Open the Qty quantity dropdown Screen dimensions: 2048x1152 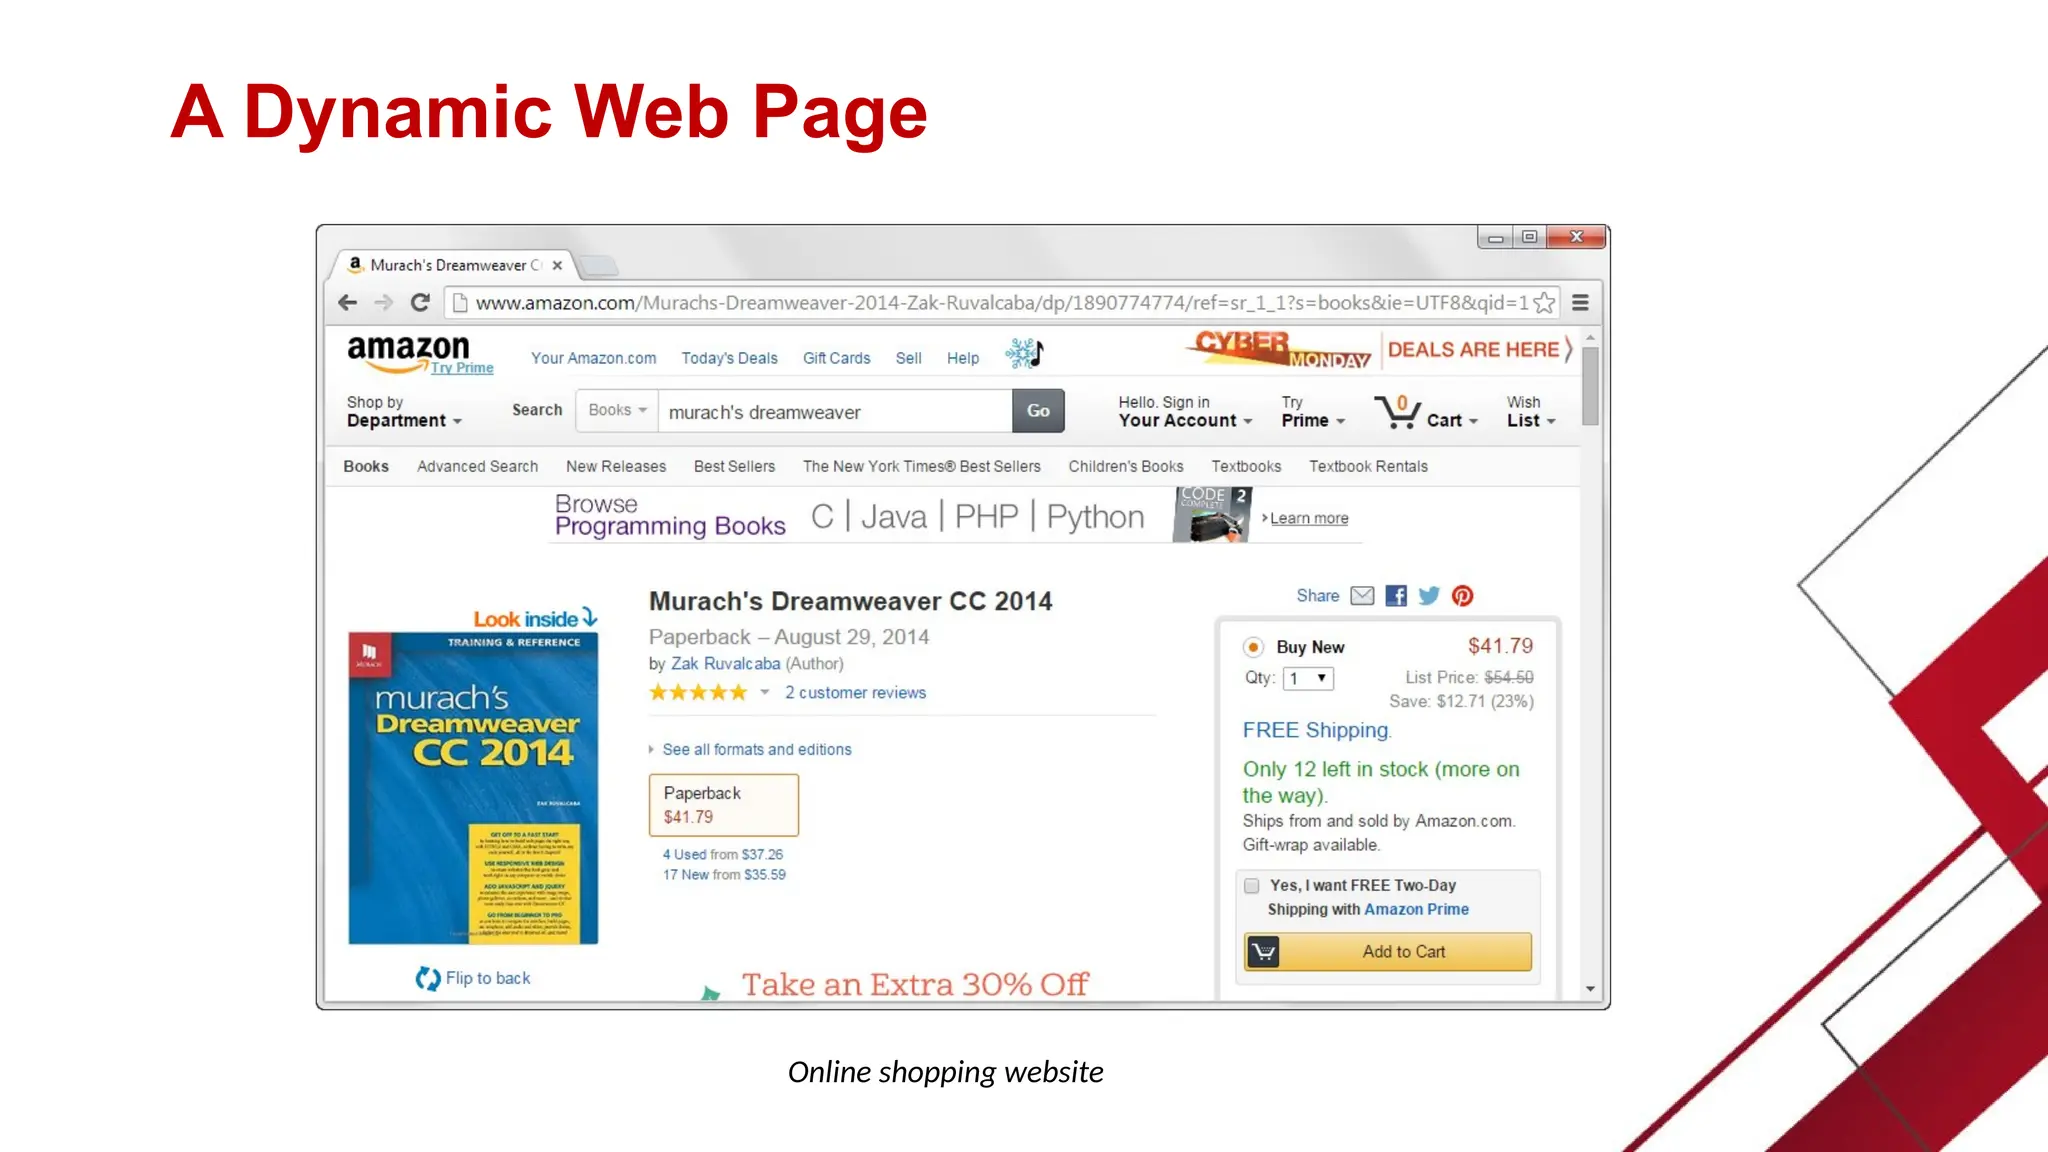(x=1308, y=678)
